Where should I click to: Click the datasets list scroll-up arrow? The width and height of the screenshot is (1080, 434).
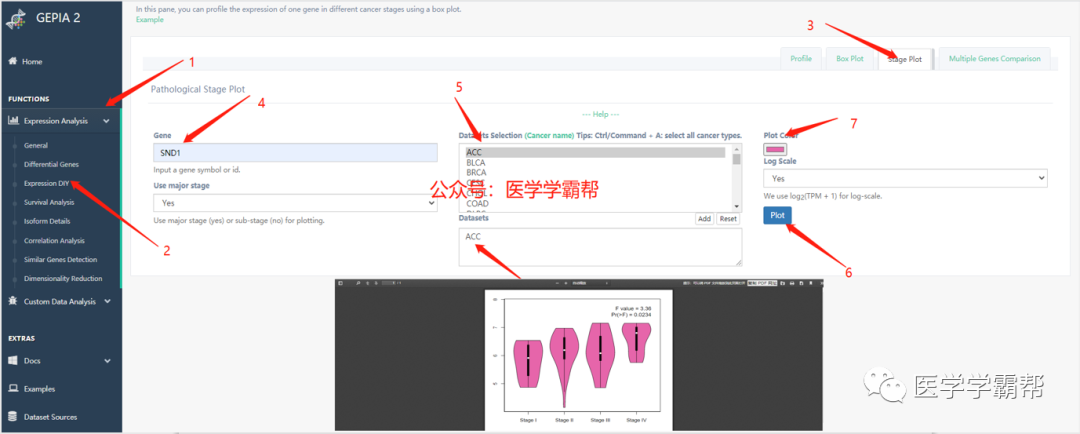[736, 148]
